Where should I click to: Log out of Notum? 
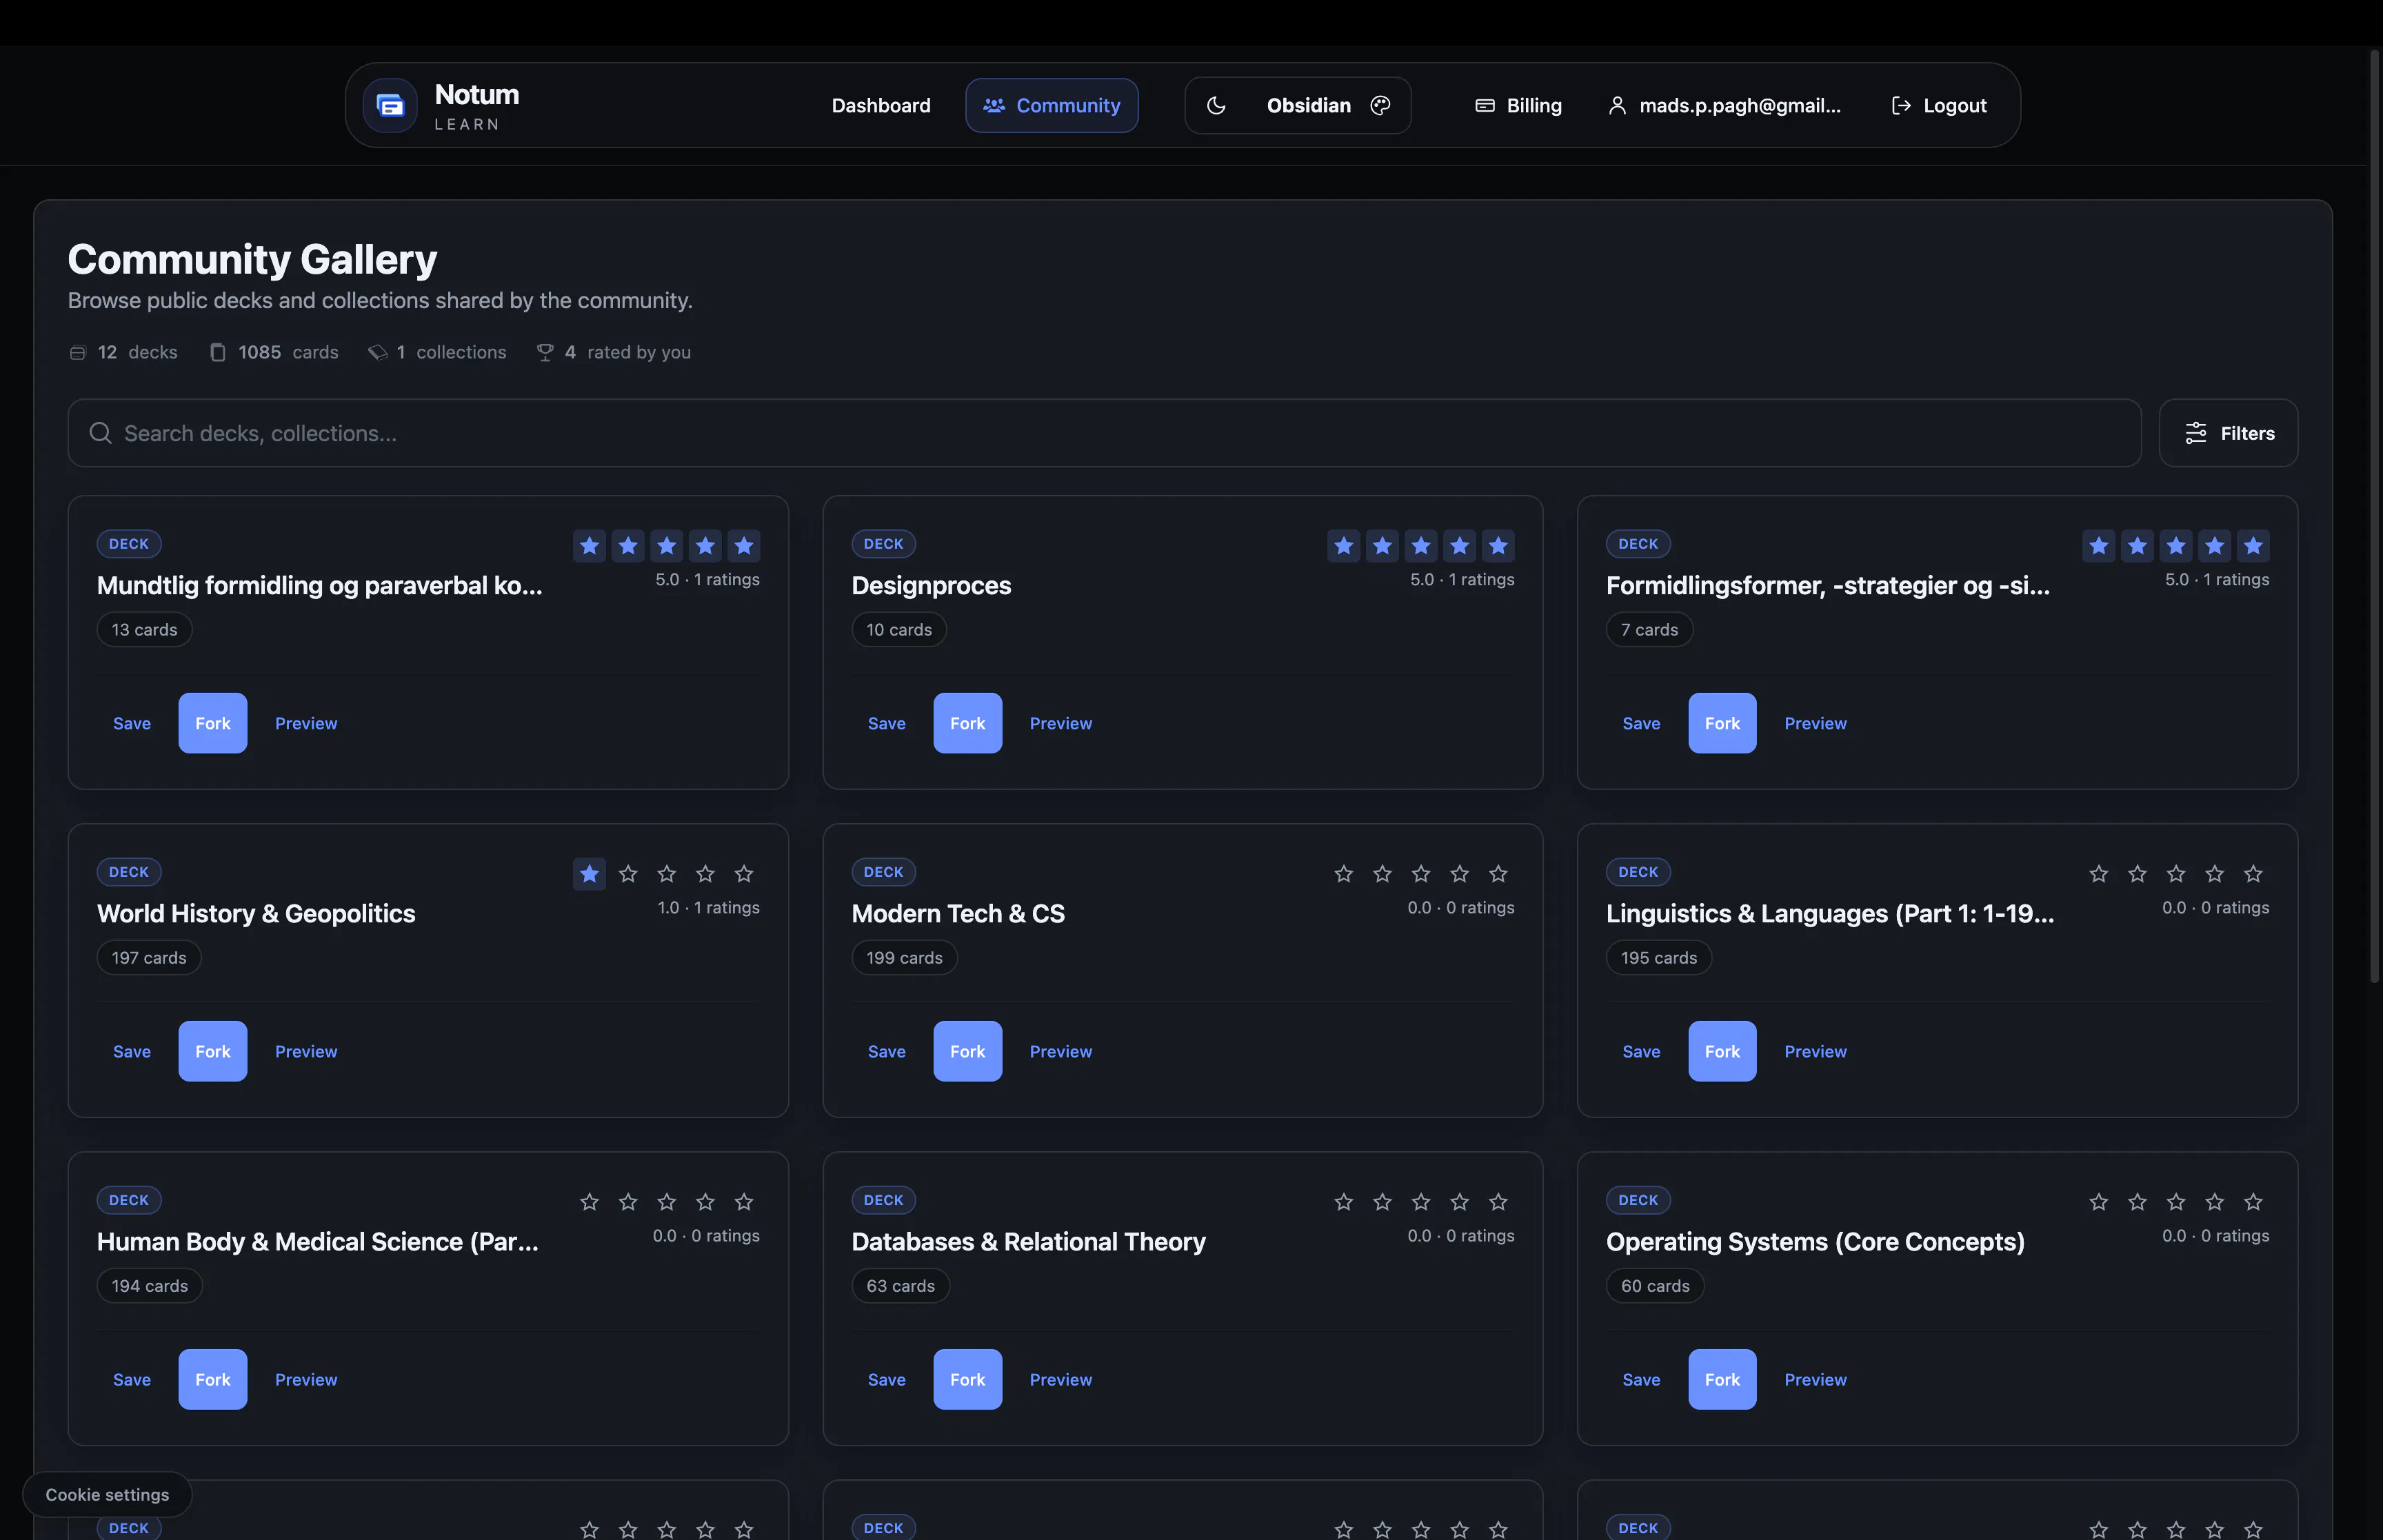tap(1939, 105)
